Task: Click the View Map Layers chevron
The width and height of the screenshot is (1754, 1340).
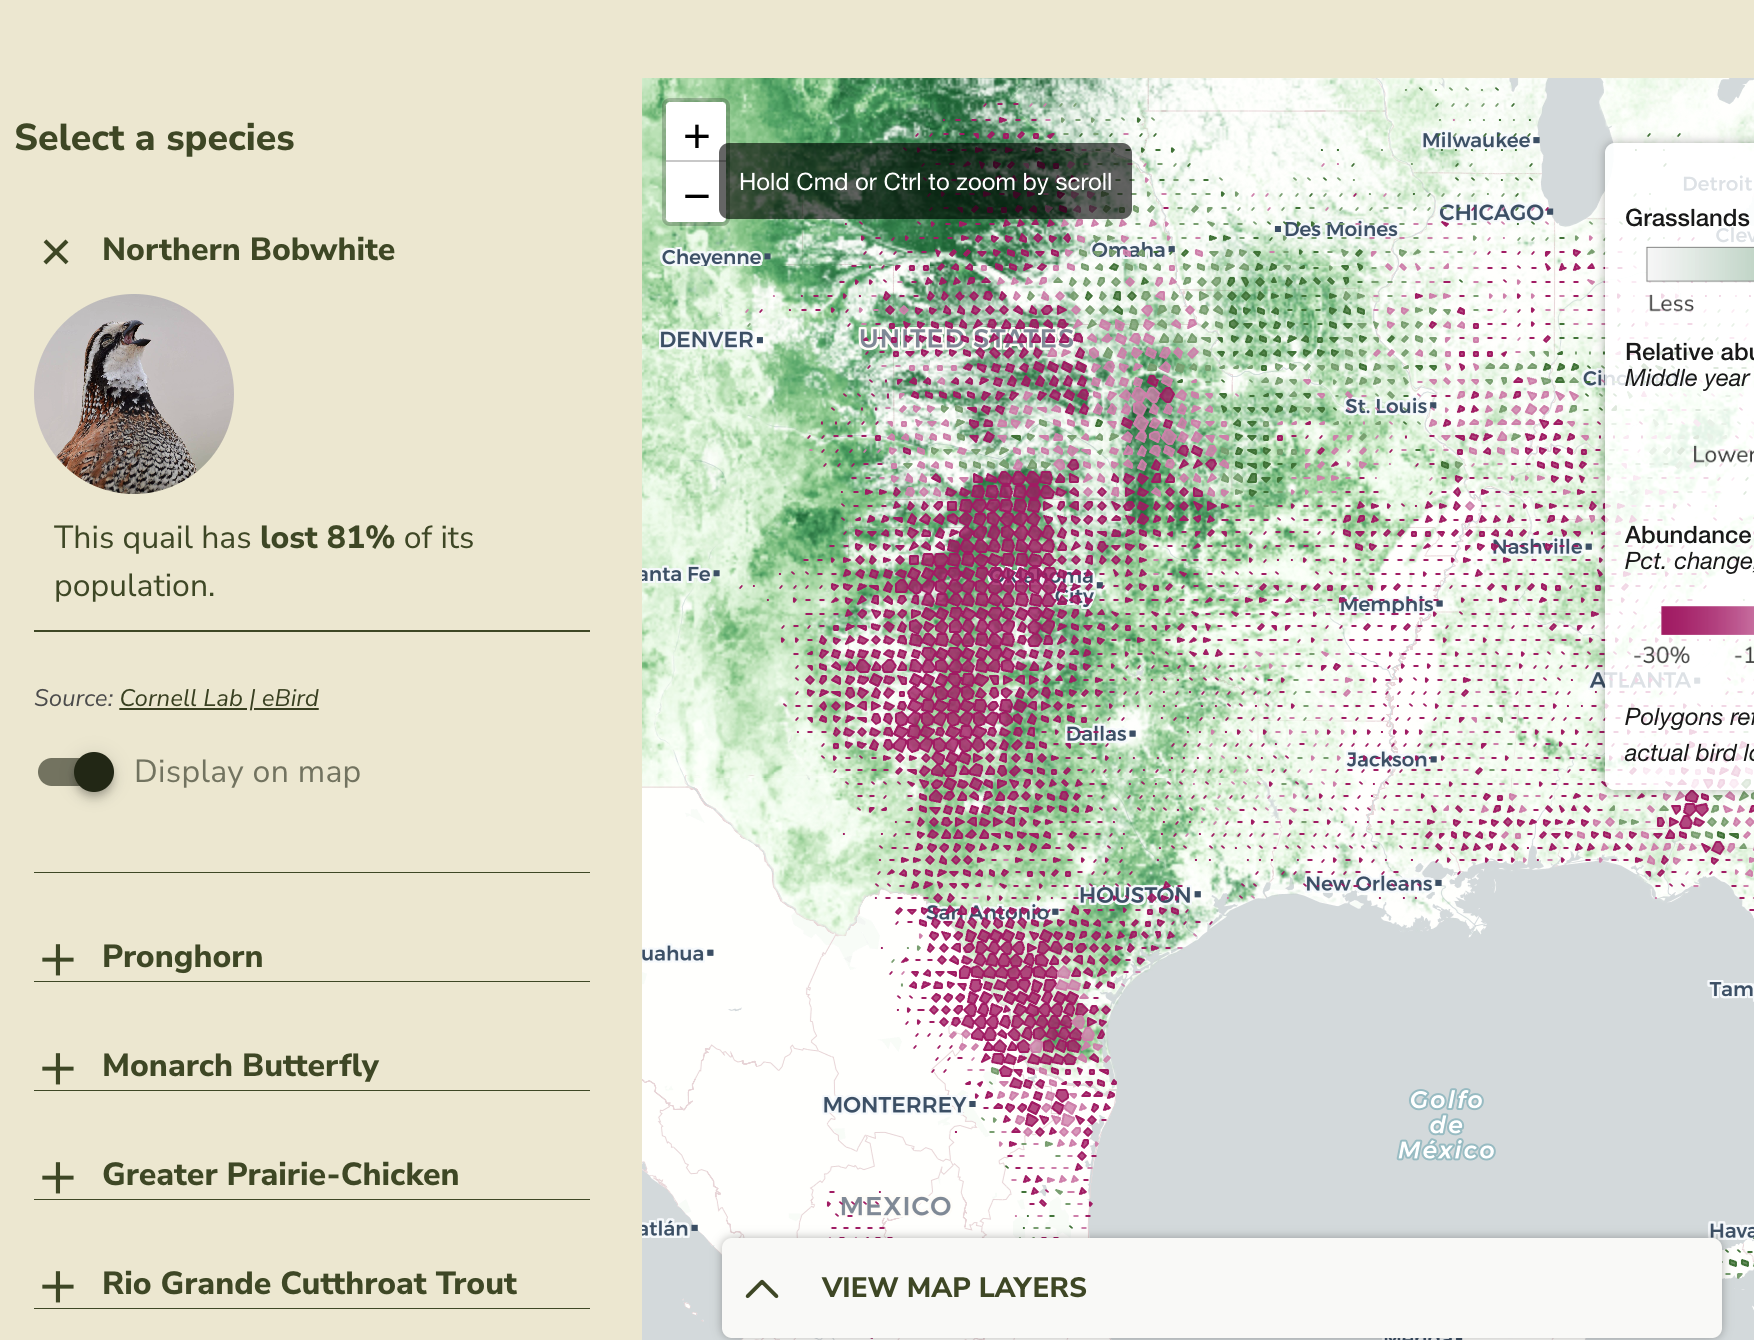Action: 762,1288
